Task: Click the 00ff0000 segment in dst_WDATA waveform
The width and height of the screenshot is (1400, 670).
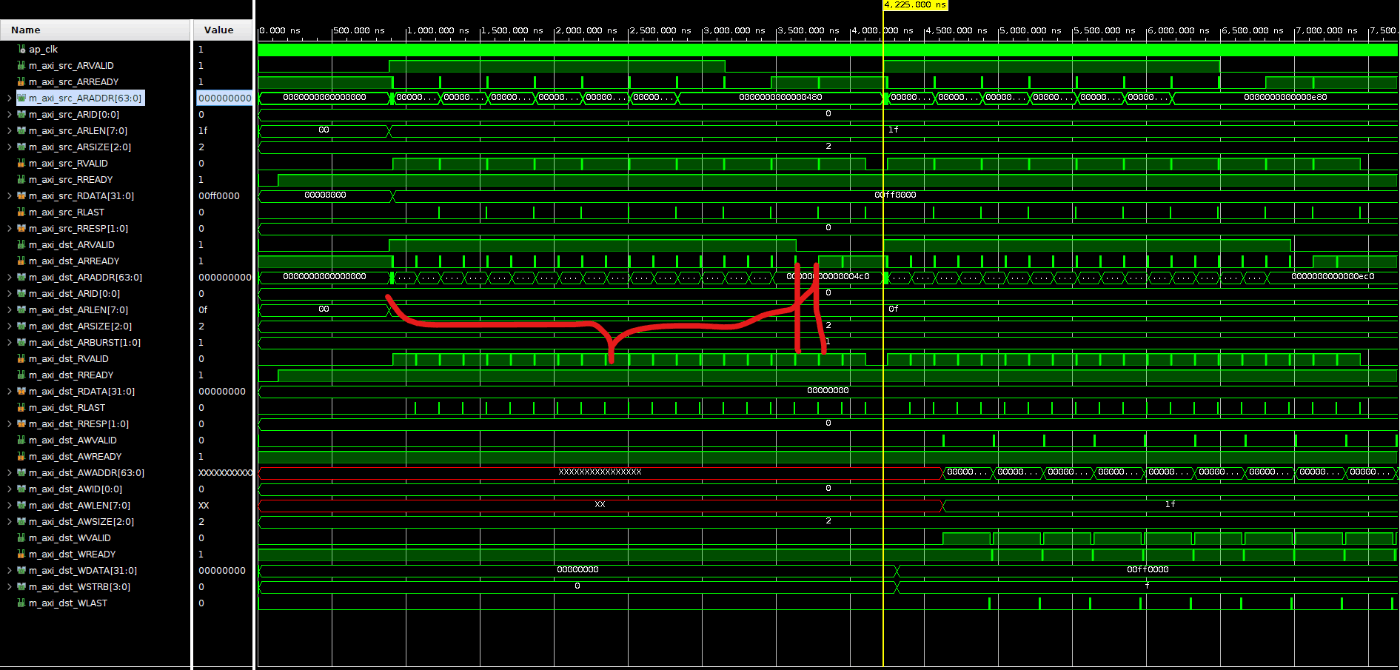Action: pyautogui.click(x=1147, y=570)
